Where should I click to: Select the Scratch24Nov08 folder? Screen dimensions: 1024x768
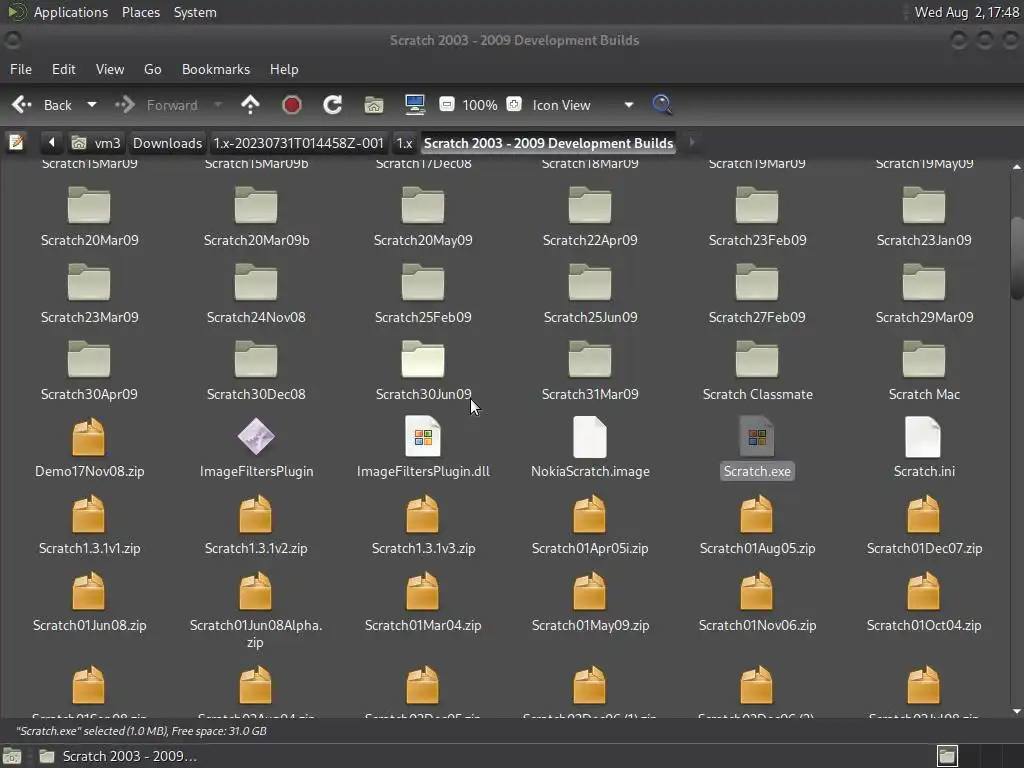tap(255, 293)
